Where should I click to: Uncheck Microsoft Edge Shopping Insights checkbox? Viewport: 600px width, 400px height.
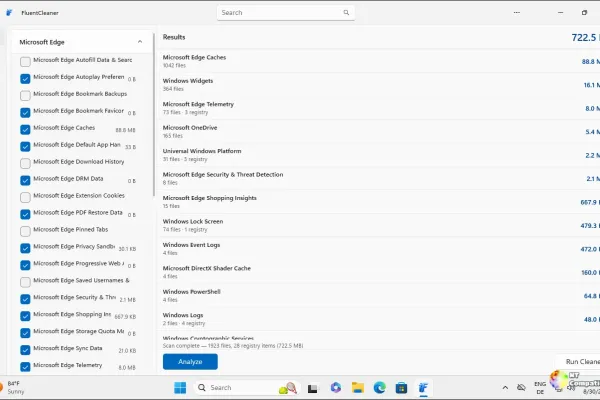point(25,316)
